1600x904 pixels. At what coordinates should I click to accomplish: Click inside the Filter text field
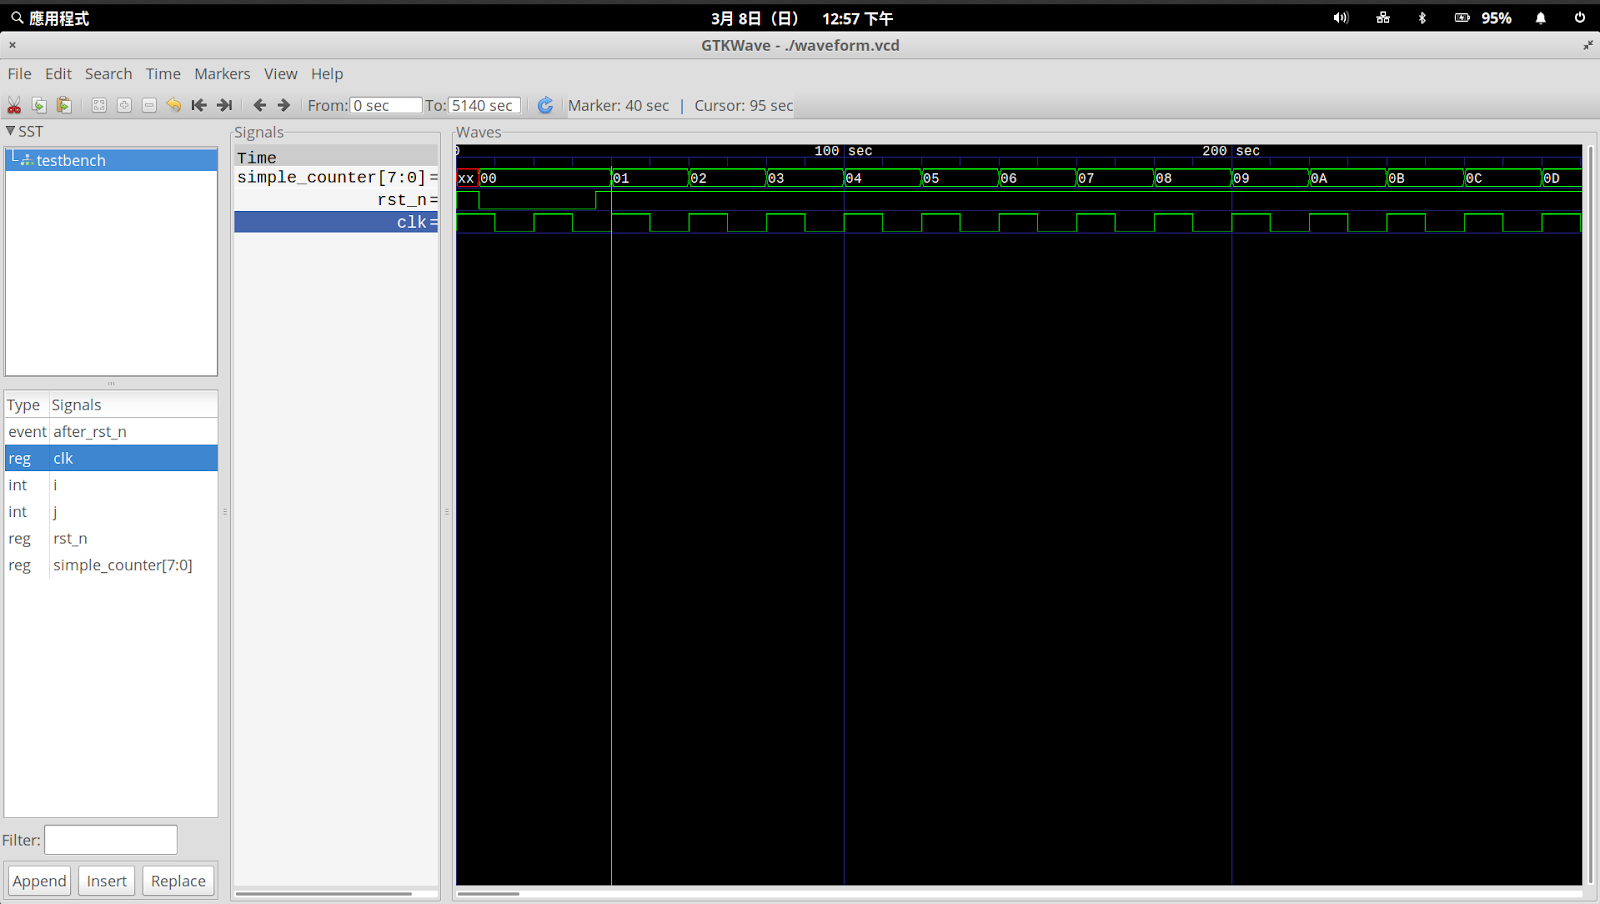click(110, 839)
